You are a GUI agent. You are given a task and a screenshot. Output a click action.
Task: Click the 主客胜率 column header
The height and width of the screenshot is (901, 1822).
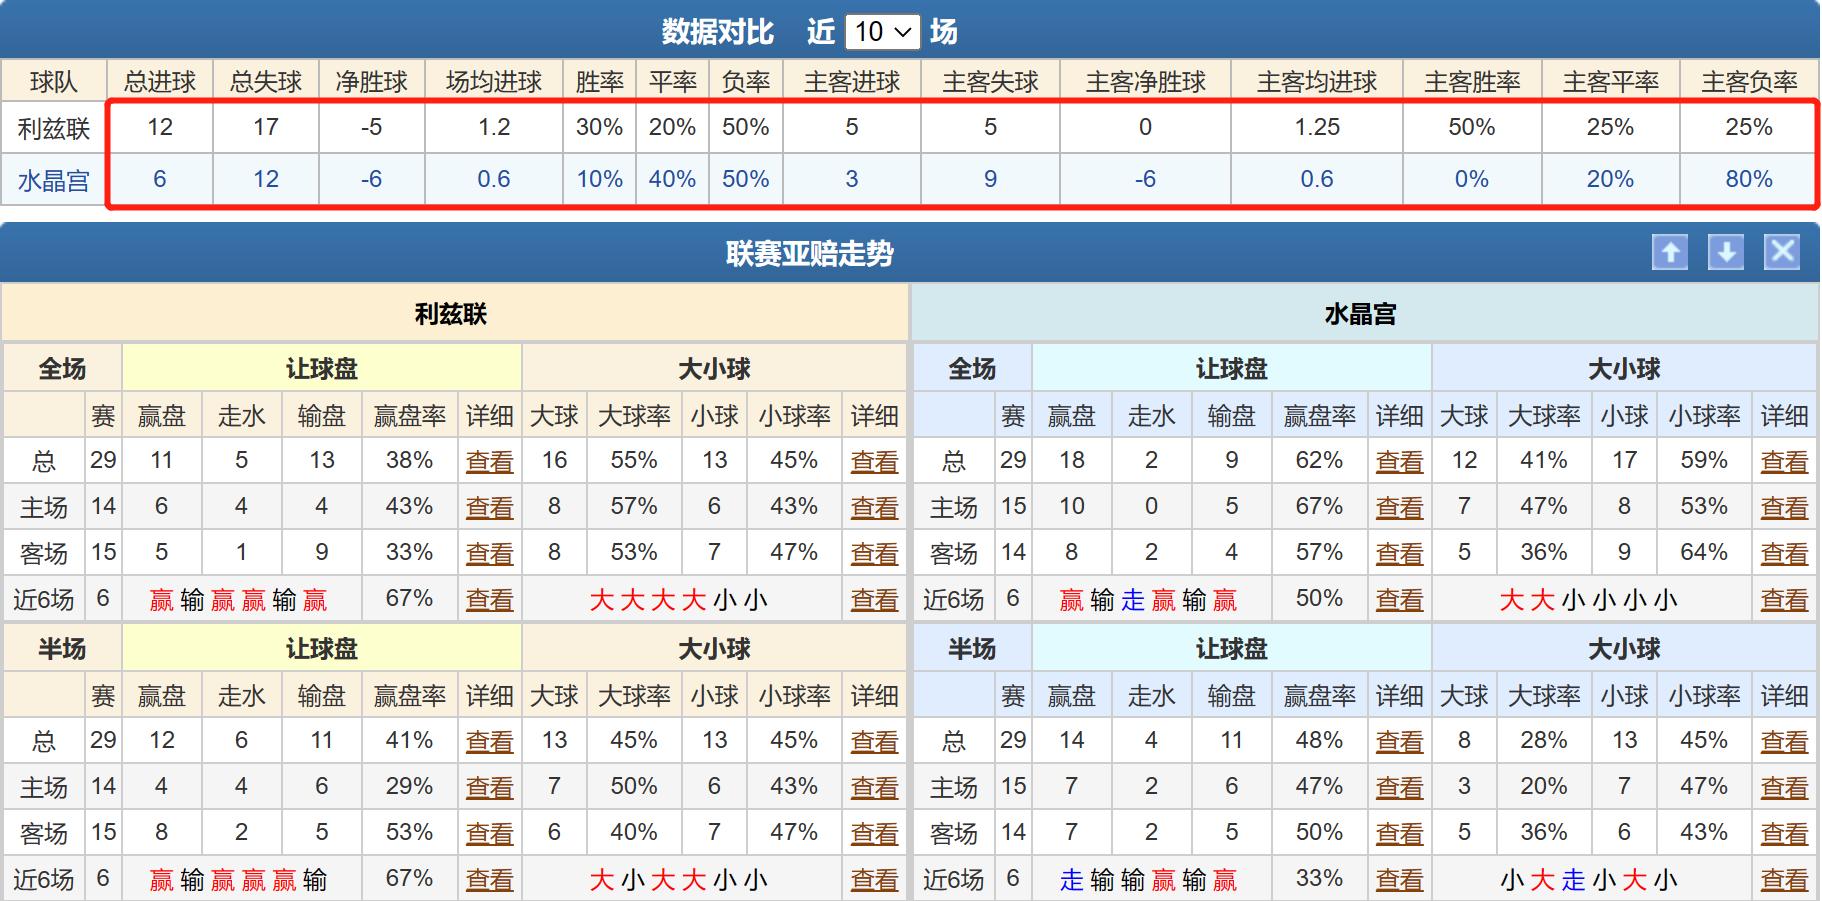(1474, 82)
